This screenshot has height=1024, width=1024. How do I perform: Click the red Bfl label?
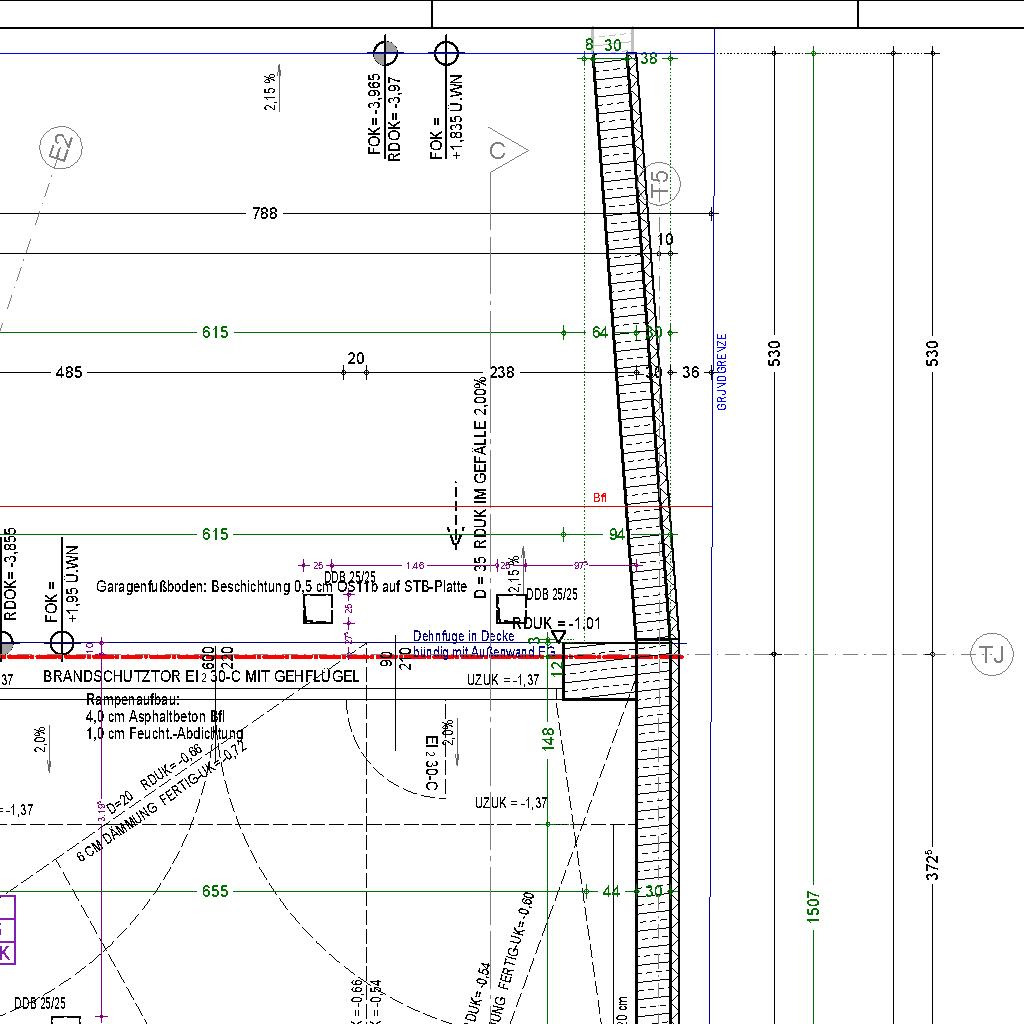tap(600, 497)
